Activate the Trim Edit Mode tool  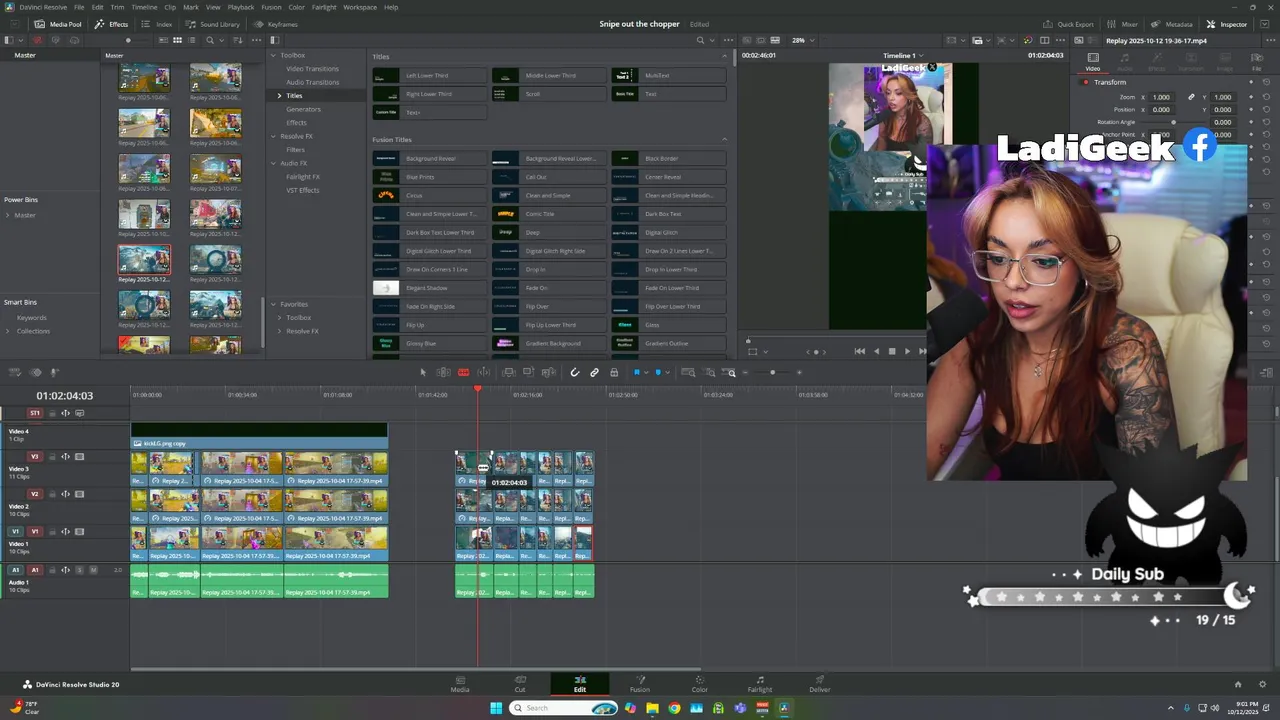point(443,373)
